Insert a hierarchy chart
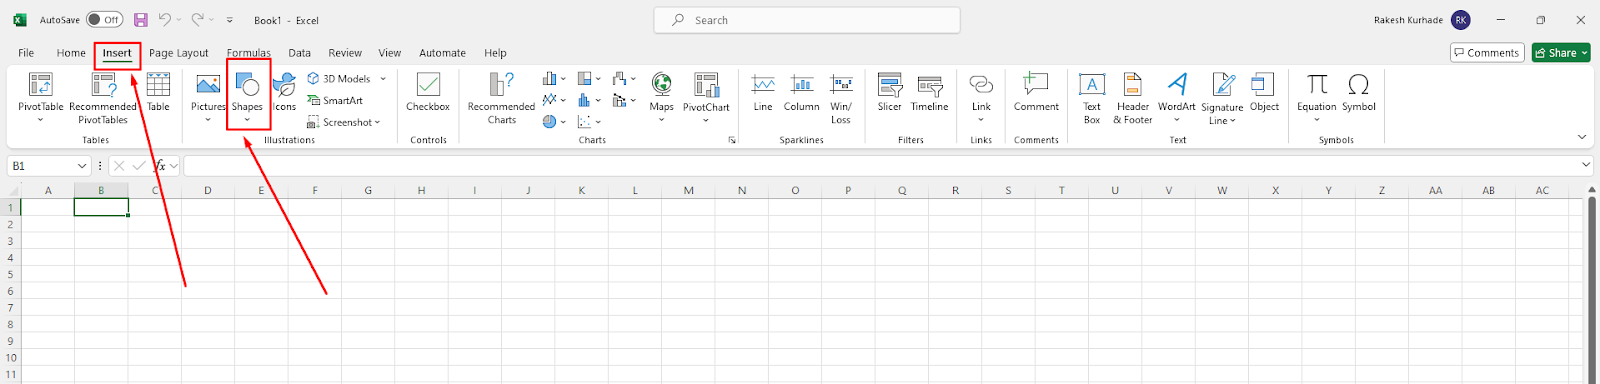This screenshot has width=1600, height=384. pyautogui.click(x=589, y=79)
